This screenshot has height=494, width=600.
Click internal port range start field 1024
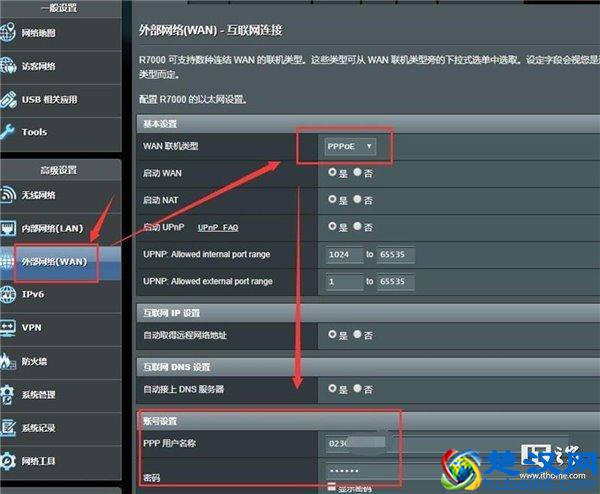tap(344, 255)
